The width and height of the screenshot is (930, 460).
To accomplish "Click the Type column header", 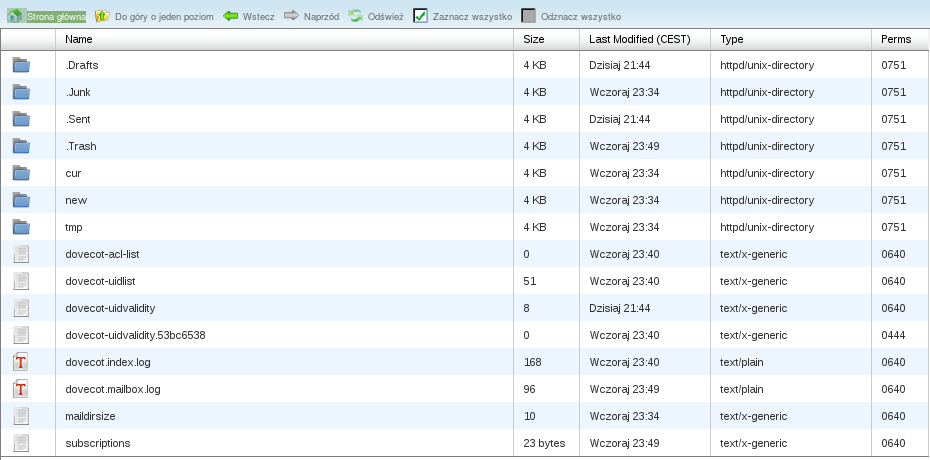I will click(x=732, y=39).
